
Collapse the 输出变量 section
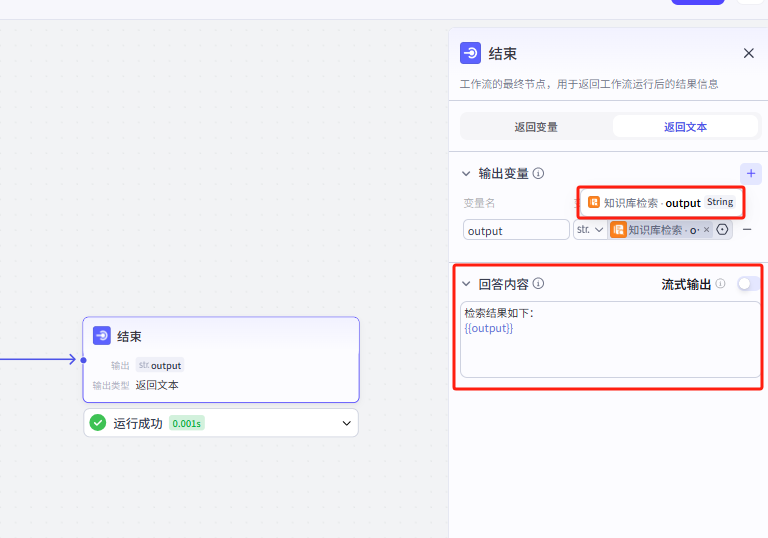465,173
